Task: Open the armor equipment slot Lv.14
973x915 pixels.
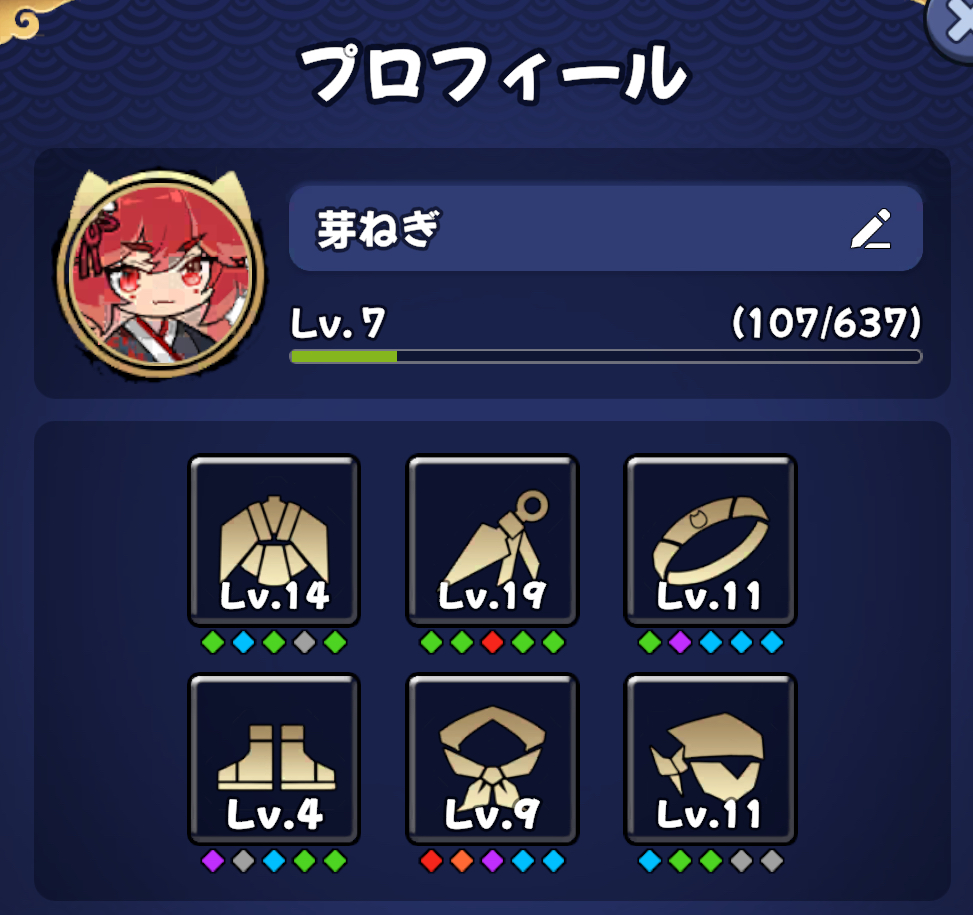Action: click(x=274, y=540)
